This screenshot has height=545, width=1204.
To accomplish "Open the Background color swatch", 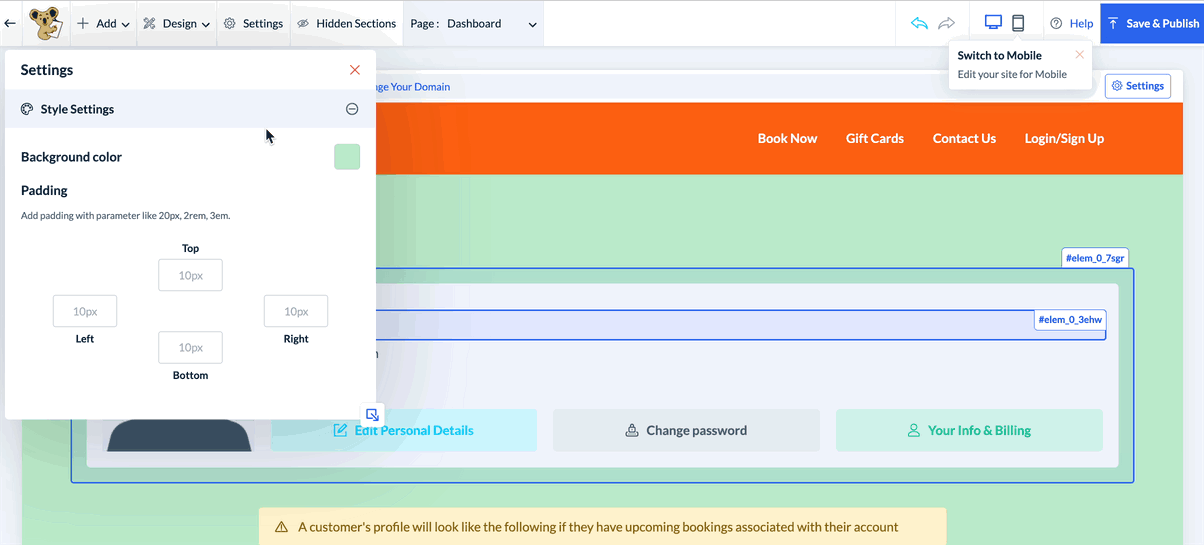I will tap(347, 157).
